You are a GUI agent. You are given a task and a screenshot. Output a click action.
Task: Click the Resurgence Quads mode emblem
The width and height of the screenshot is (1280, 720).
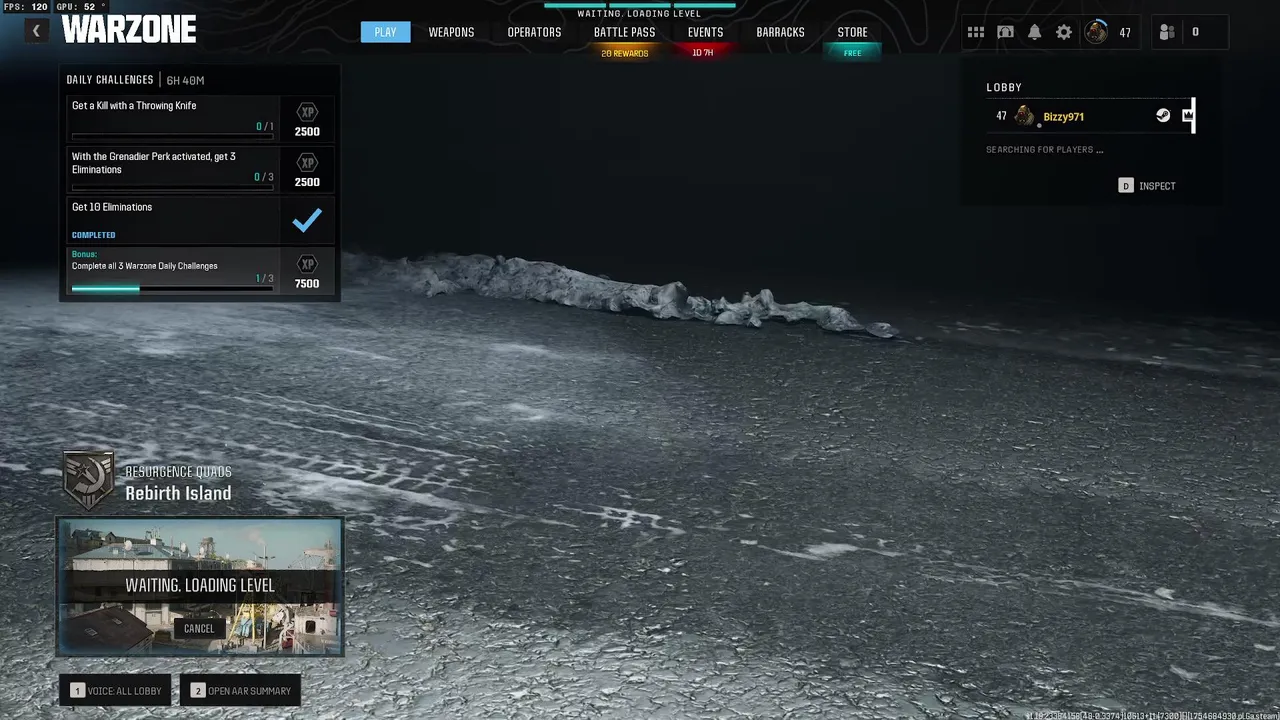89,480
